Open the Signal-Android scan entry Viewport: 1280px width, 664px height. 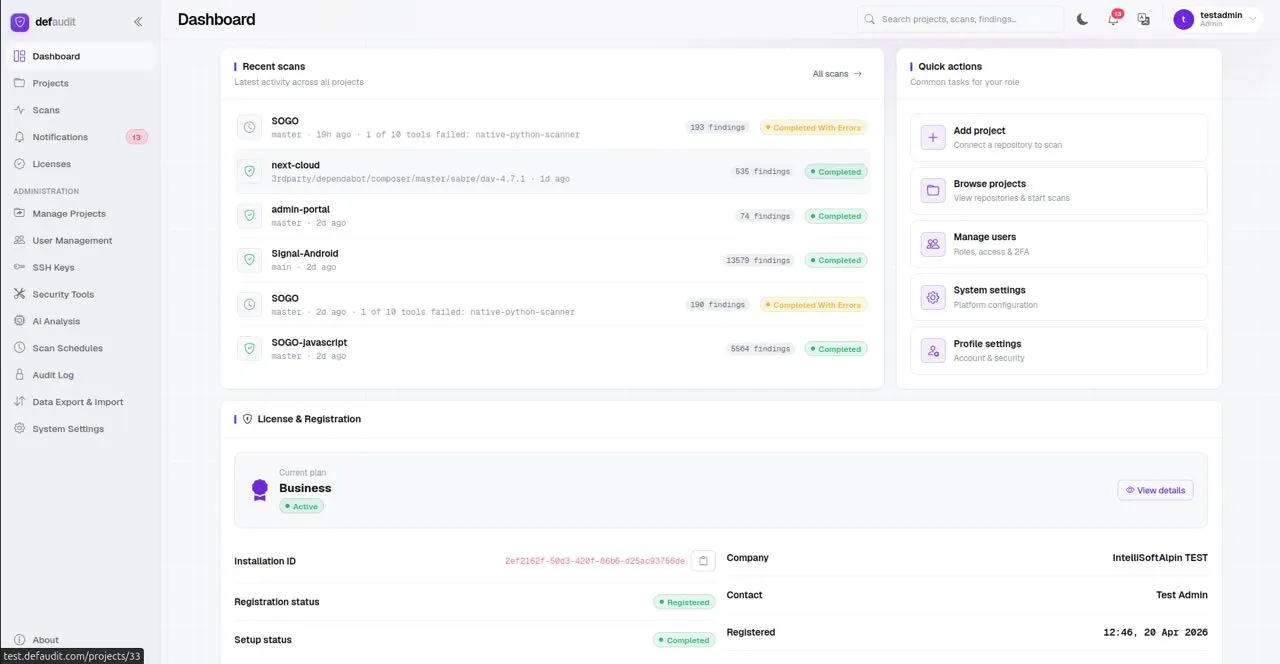(552, 260)
